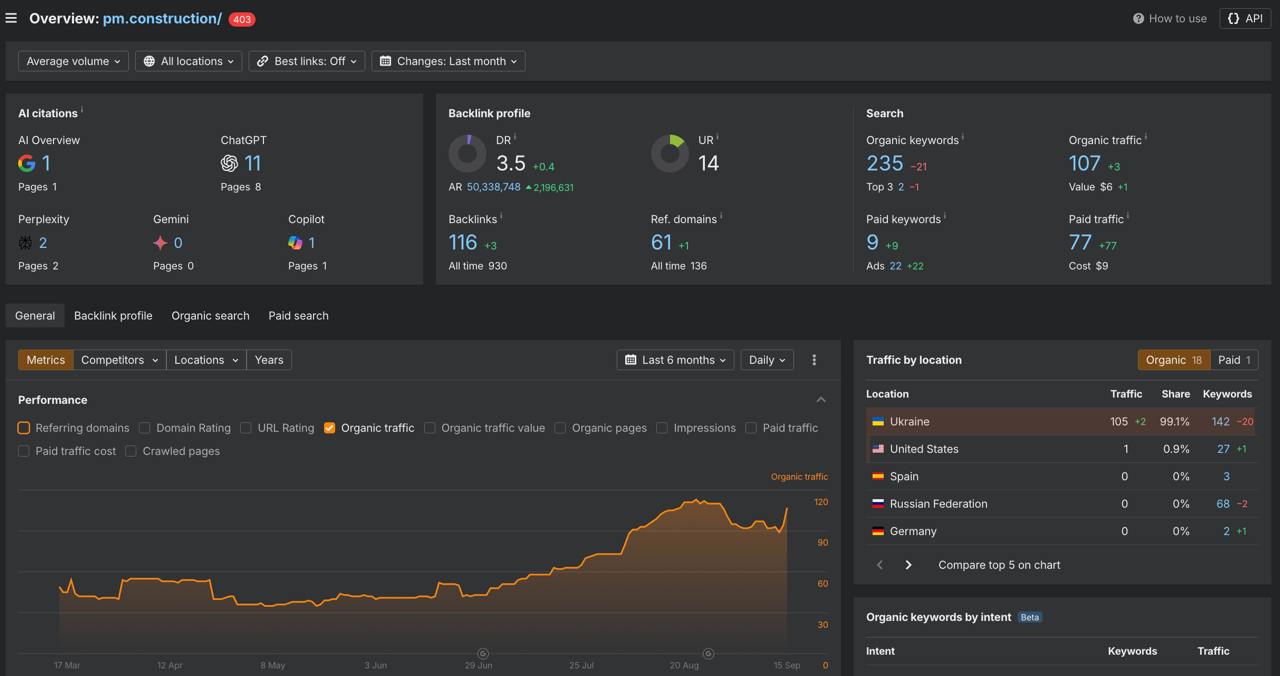The image size is (1280, 676).
Task: Enable the Referring domains checkbox
Action: 24,428
